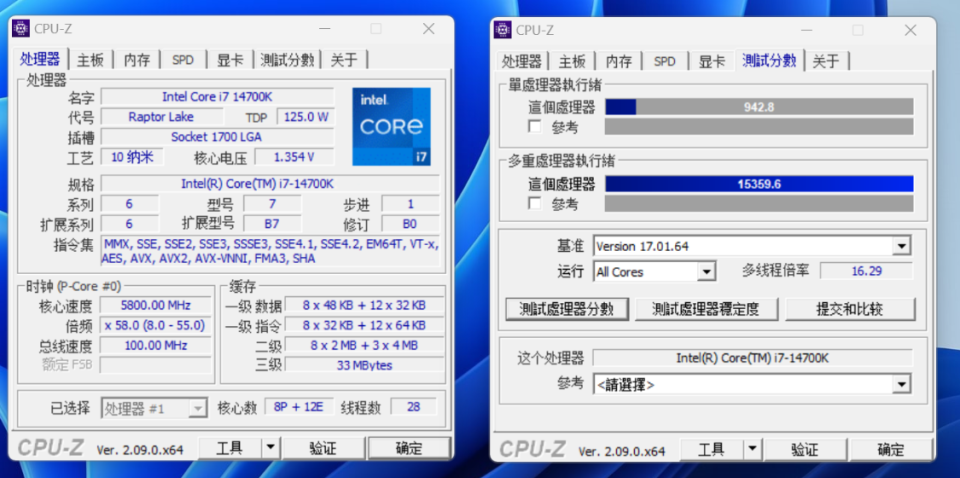The height and width of the screenshot is (478, 960).
Task: Click the 扩展型号 B7 value
Action: click(x=272, y=223)
